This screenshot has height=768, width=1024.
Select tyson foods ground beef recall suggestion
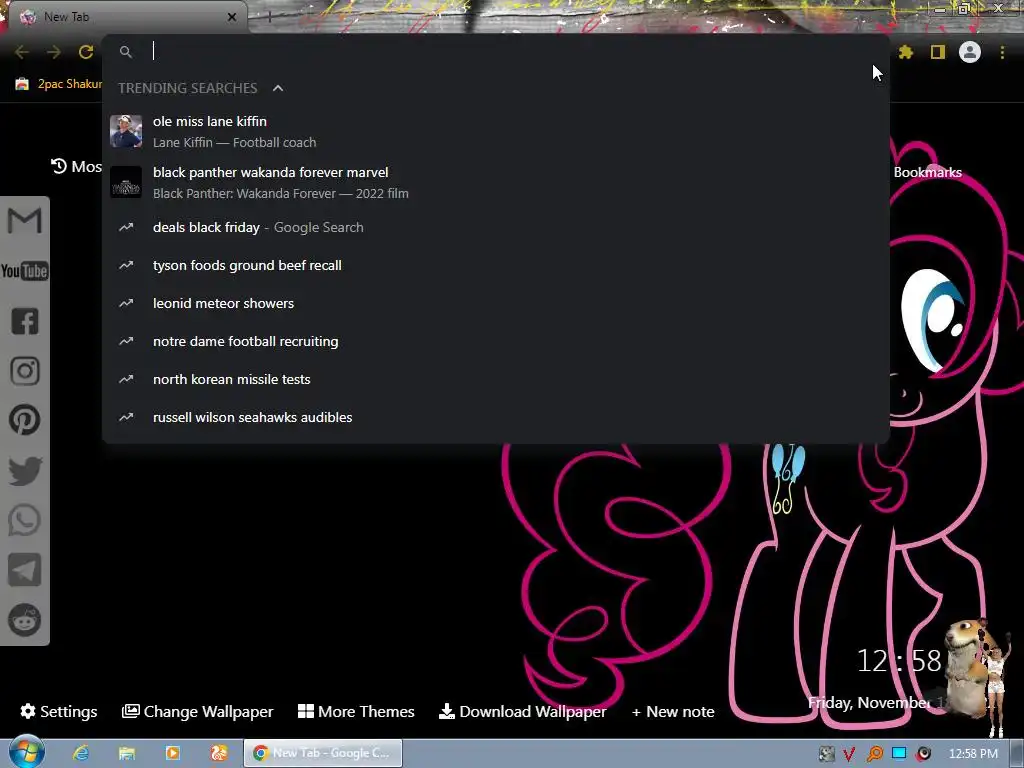[496, 265]
